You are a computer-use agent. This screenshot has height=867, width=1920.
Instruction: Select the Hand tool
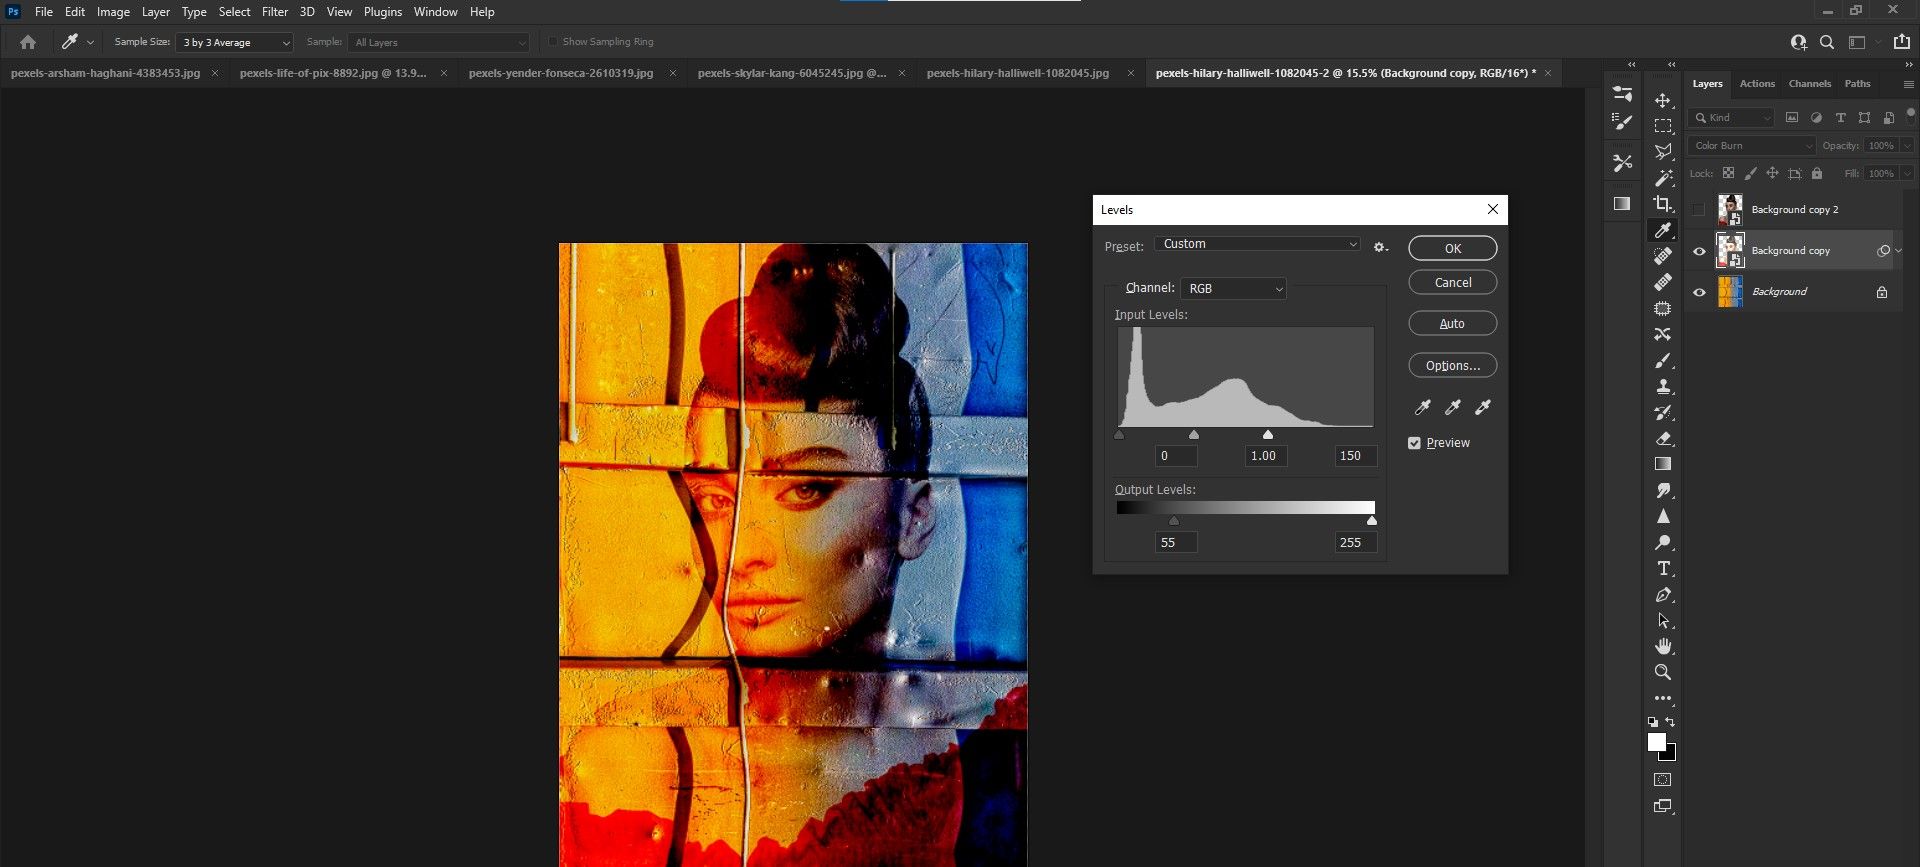tap(1663, 646)
